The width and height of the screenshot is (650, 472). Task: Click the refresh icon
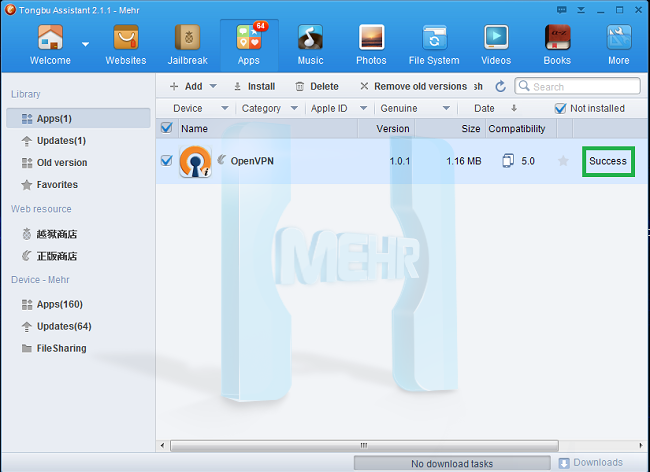500,86
